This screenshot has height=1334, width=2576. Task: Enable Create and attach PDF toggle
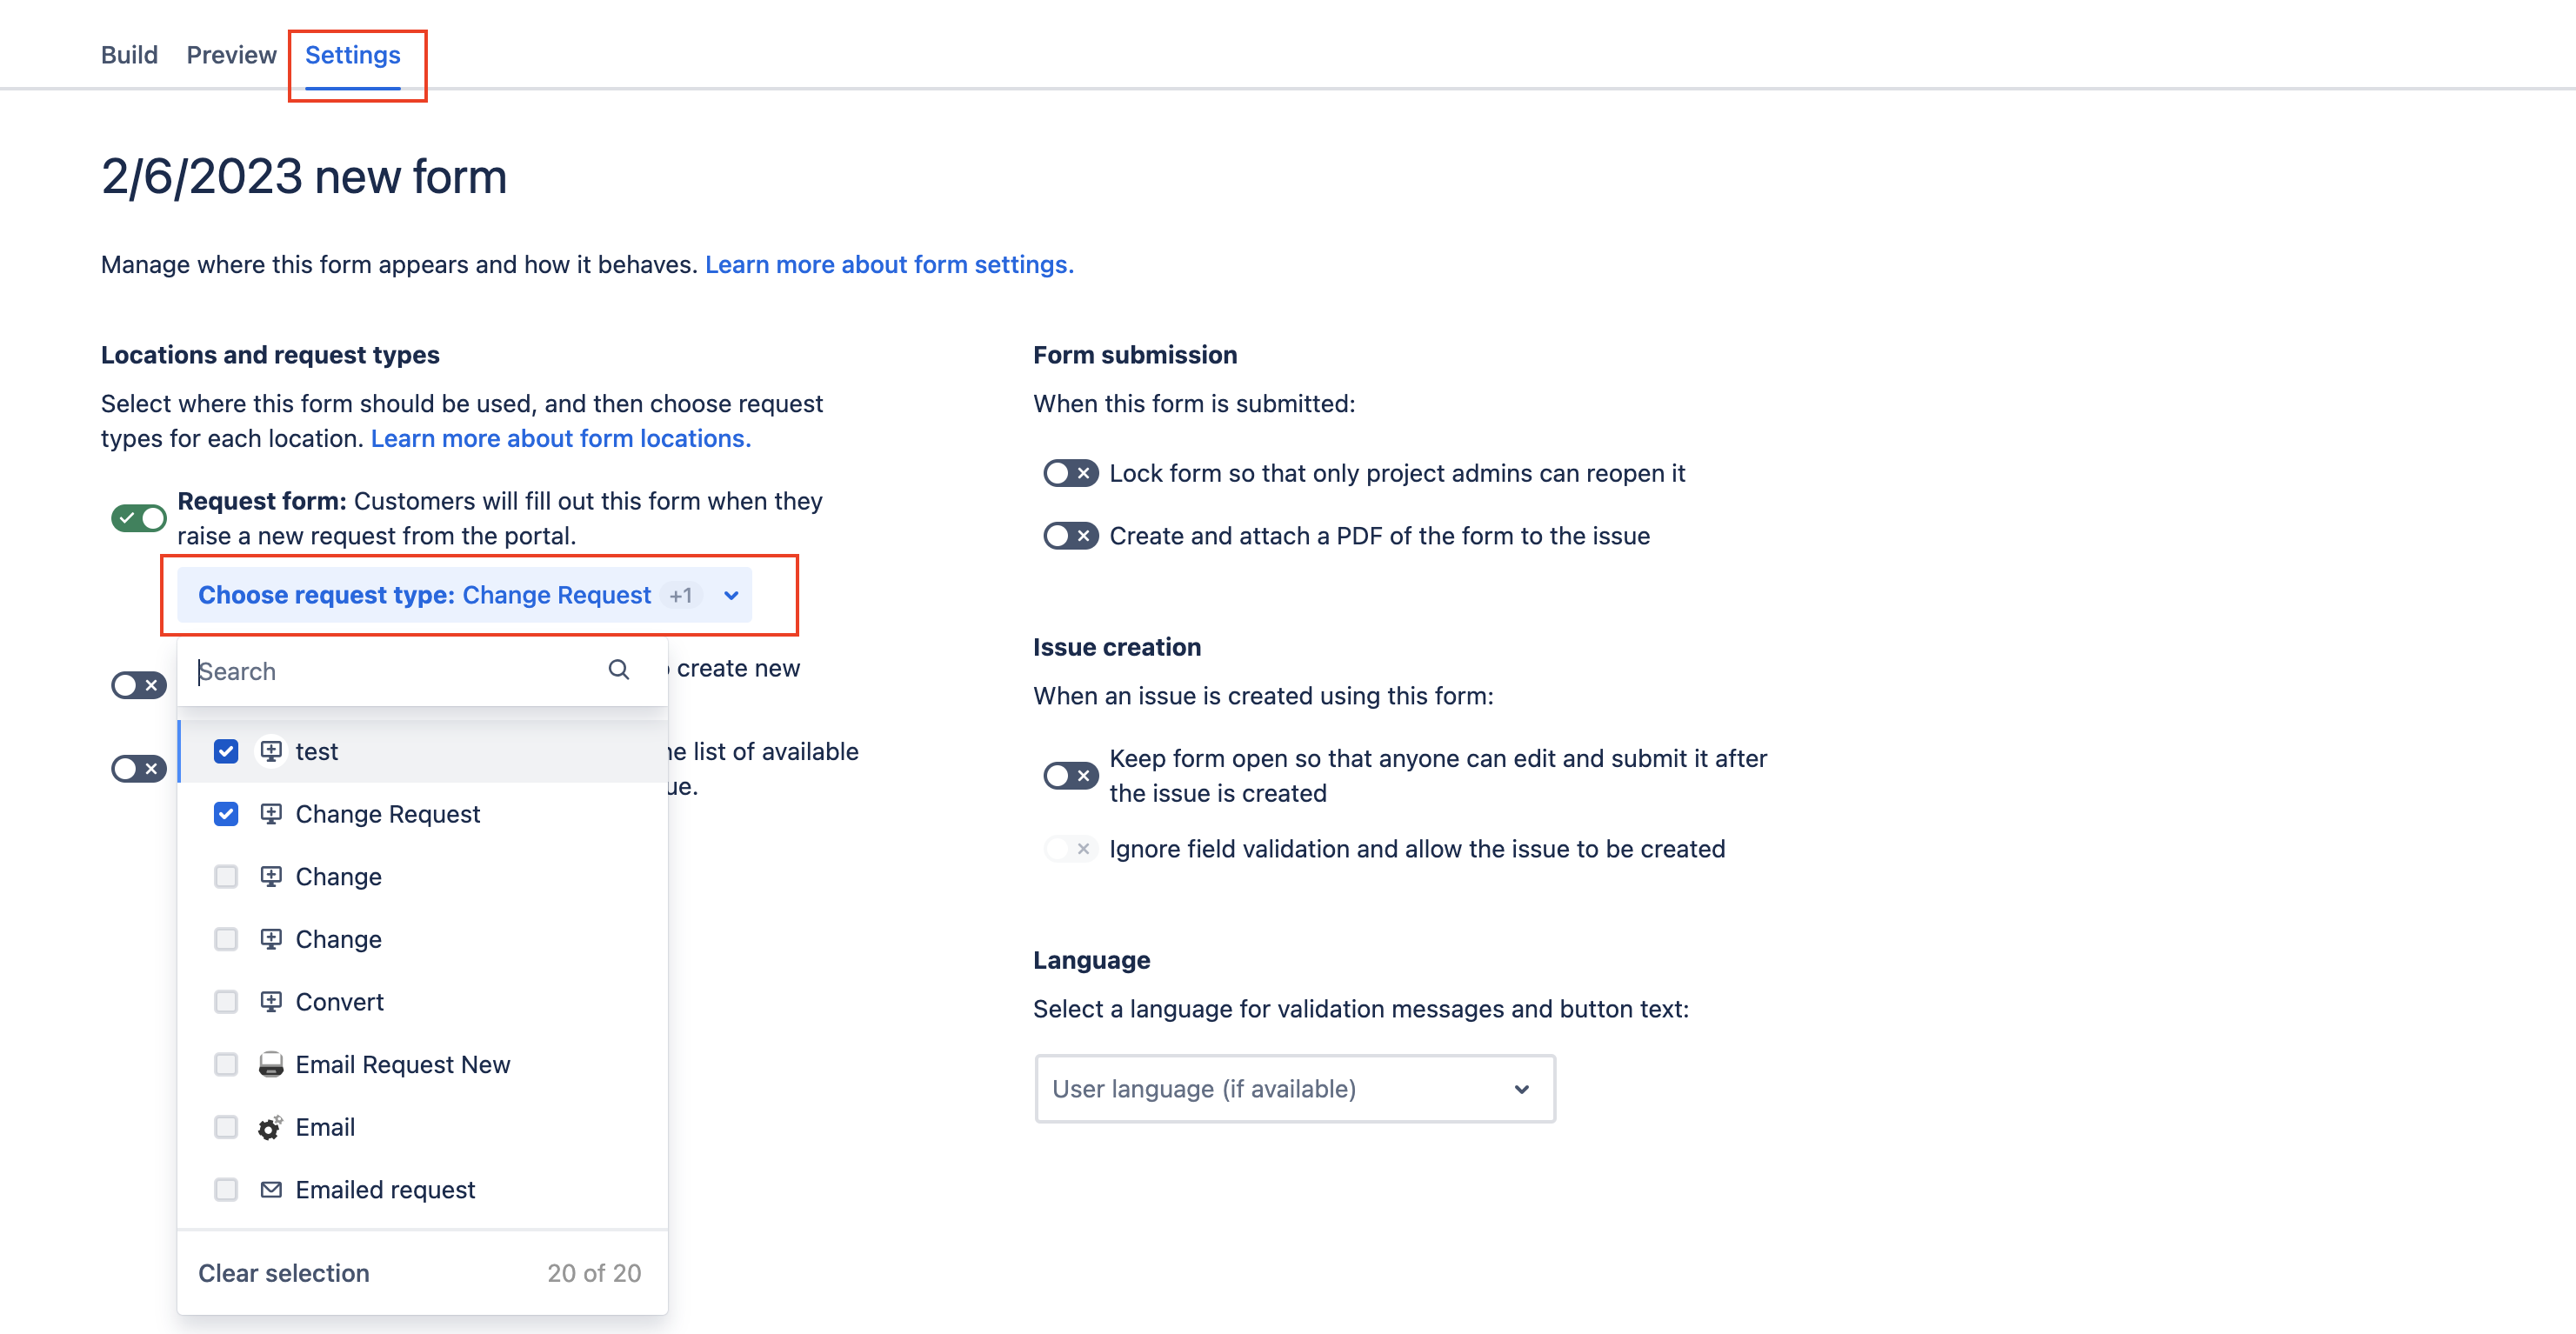(1070, 536)
